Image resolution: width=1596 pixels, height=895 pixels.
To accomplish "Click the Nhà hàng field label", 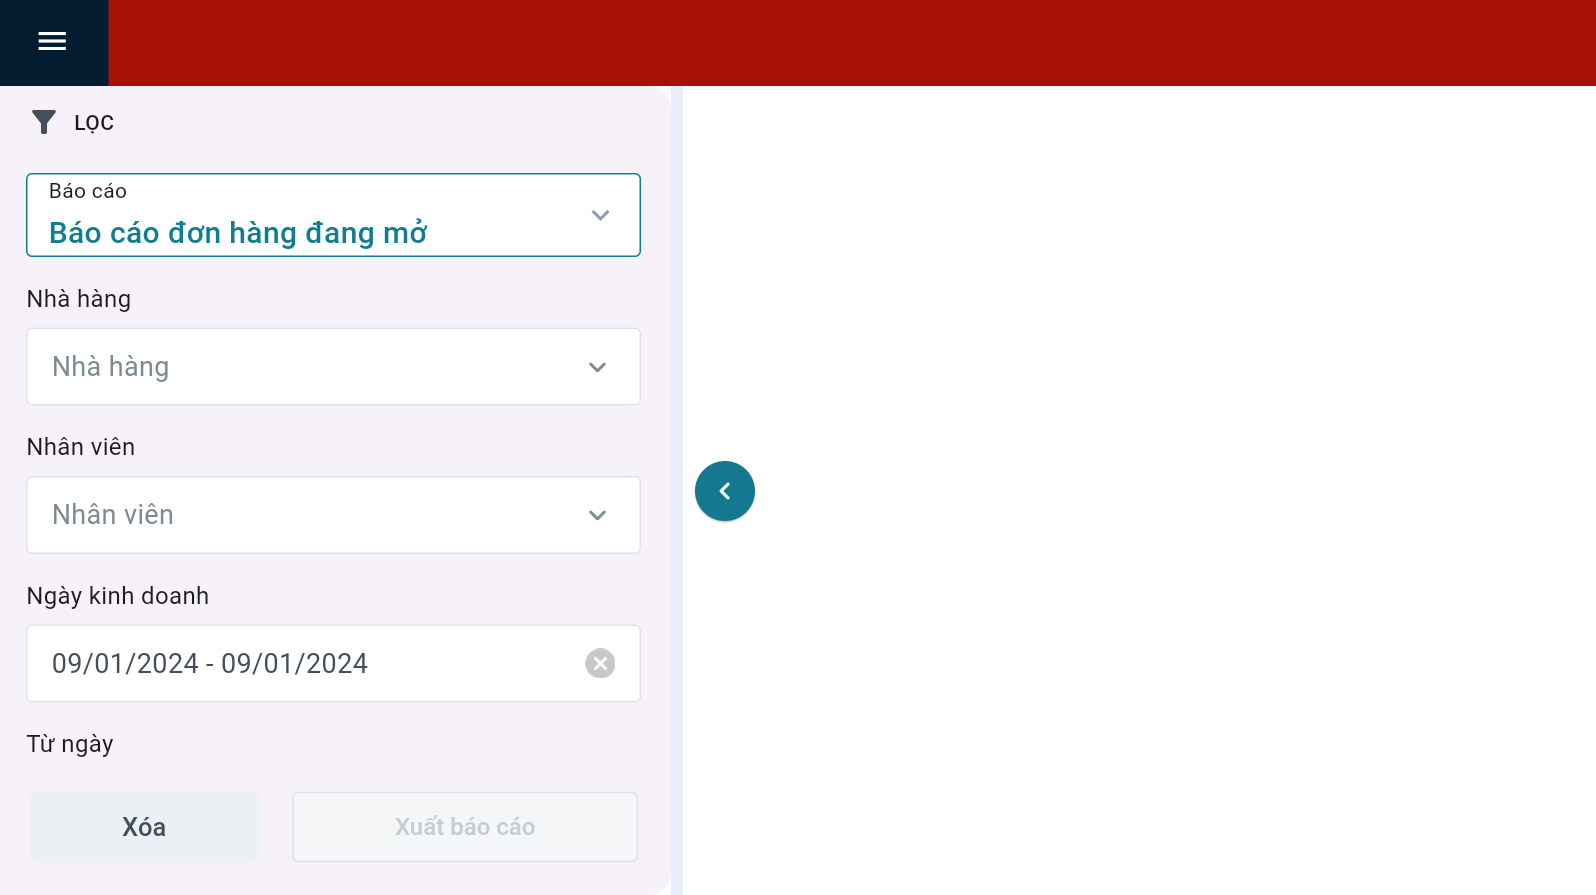I will [79, 299].
